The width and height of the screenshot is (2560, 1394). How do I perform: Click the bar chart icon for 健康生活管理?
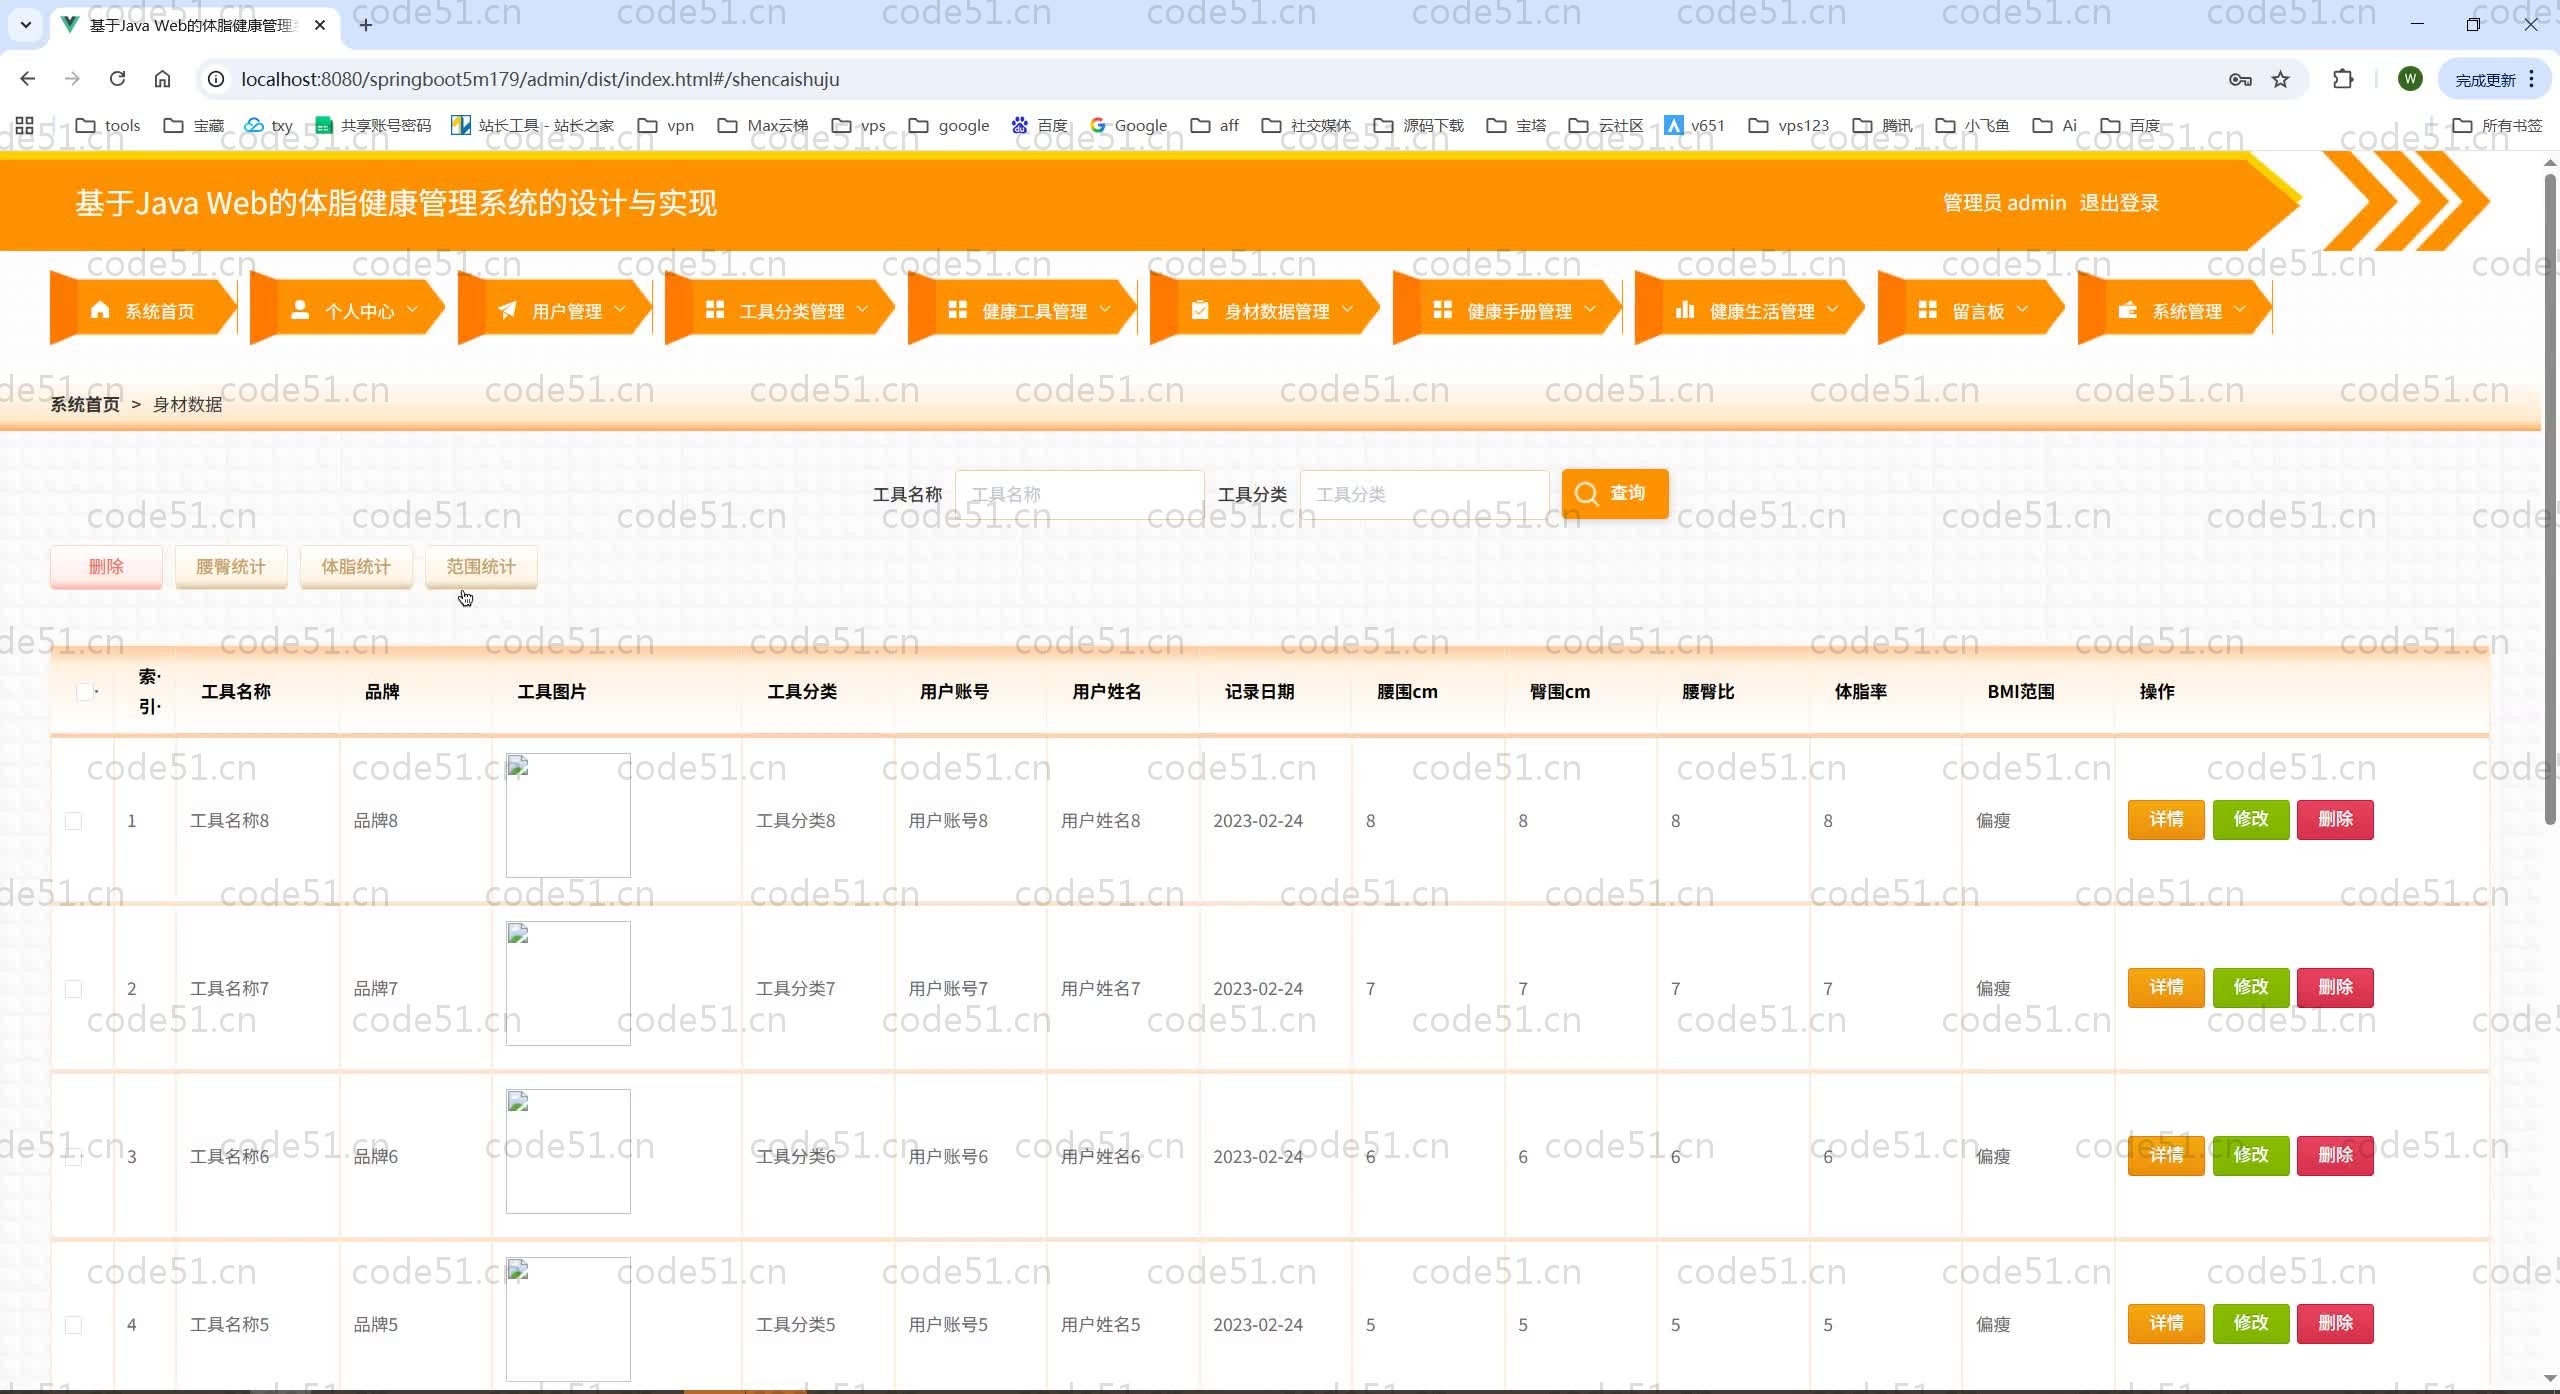[1685, 310]
